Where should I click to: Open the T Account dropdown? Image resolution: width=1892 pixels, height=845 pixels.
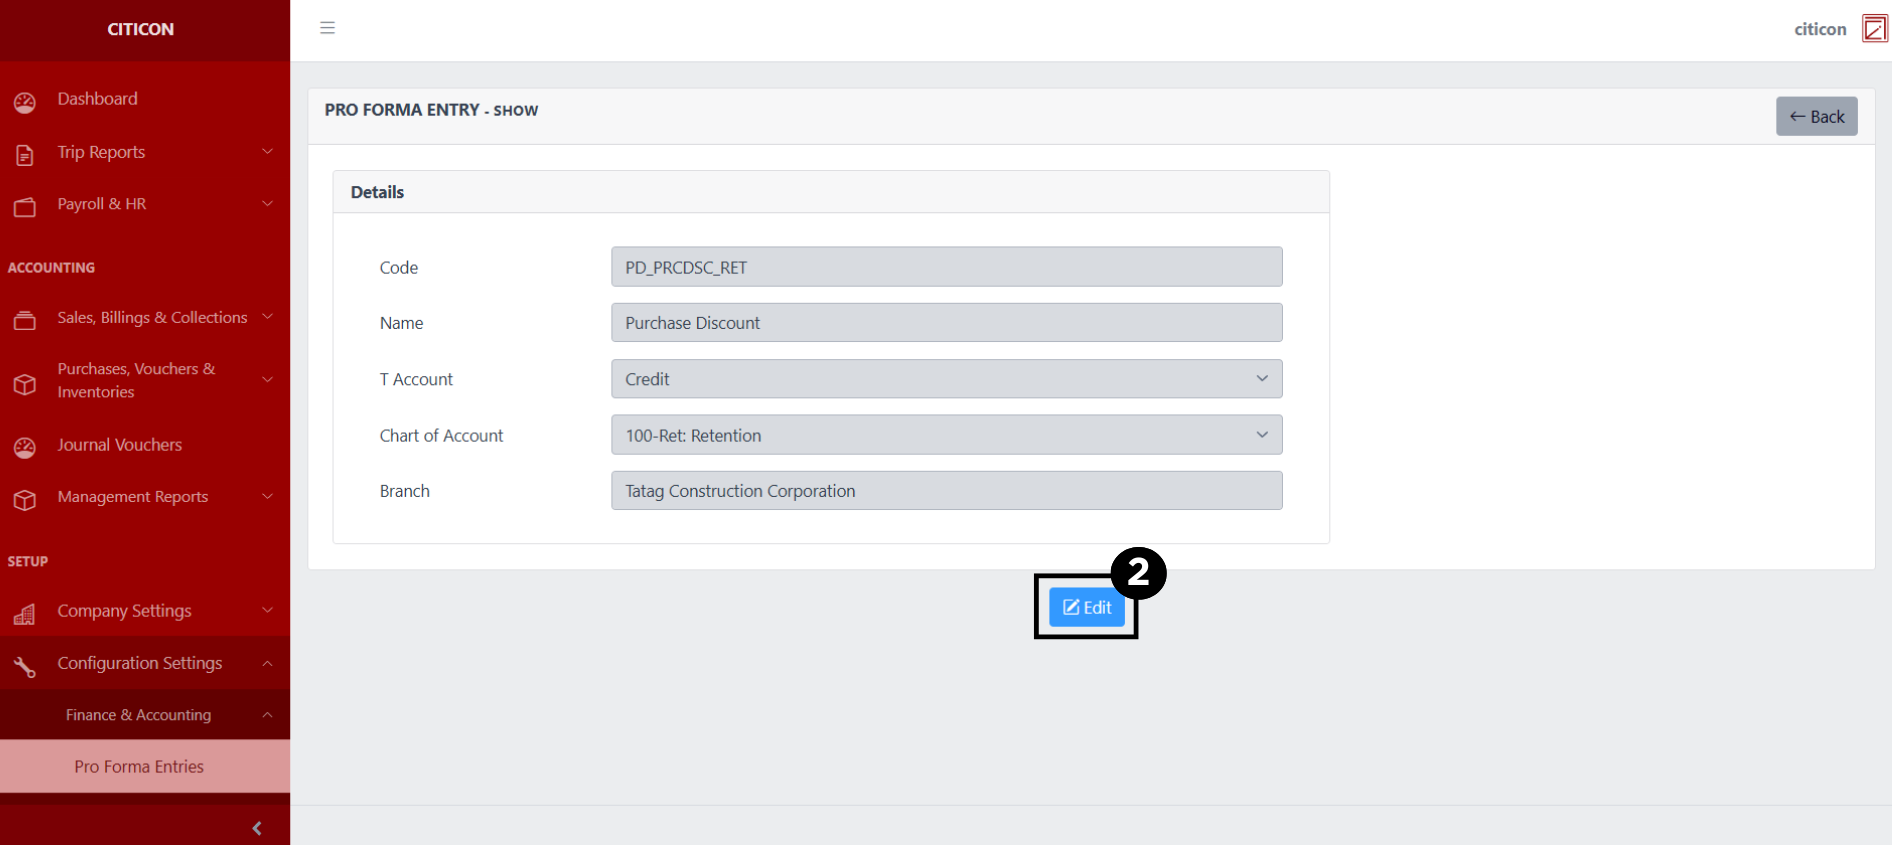pyautogui.click(x=946, y=379)
